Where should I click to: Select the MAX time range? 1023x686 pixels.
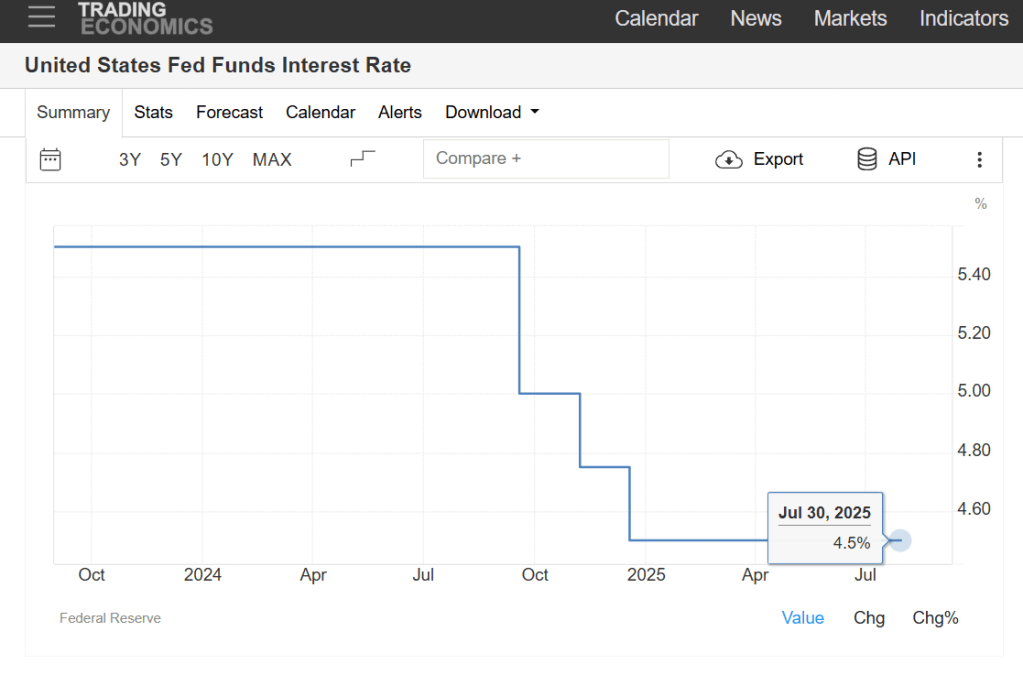[272, 159]
